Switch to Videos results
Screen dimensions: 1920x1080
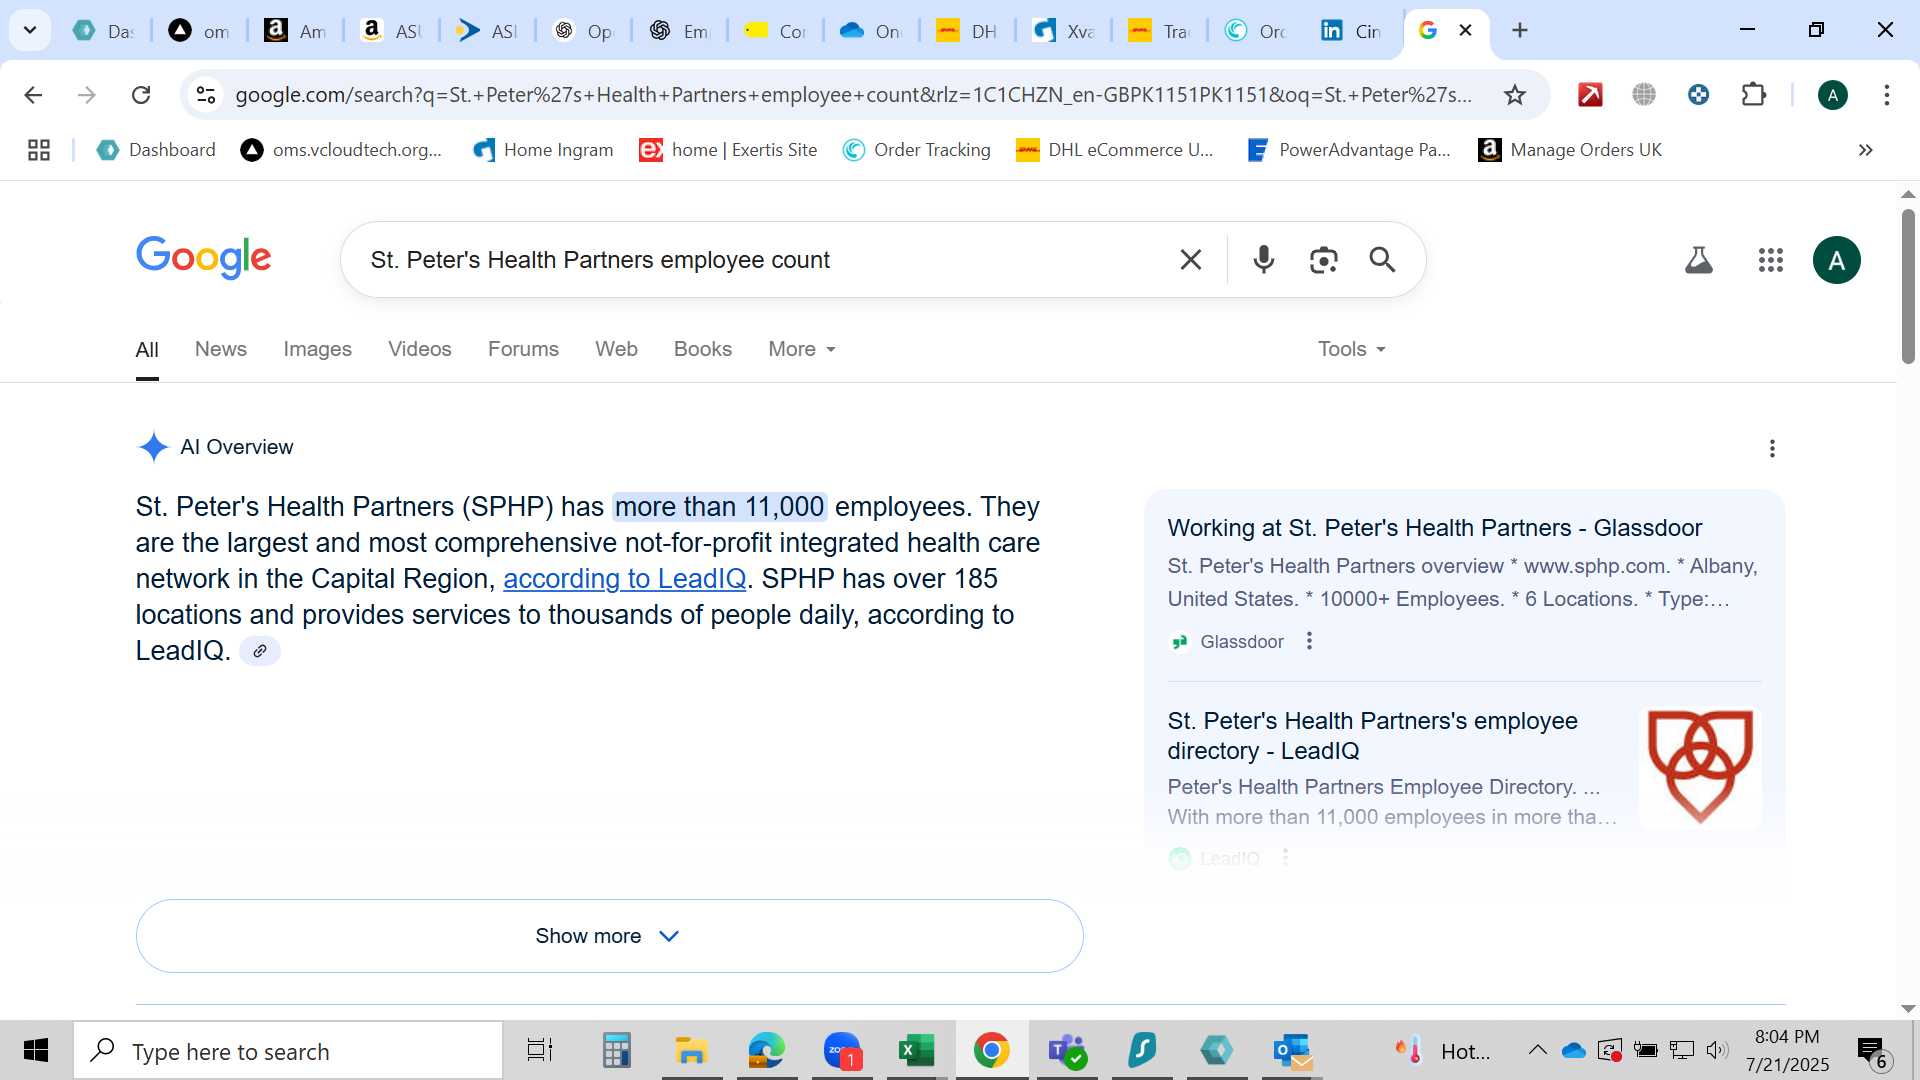420,349
